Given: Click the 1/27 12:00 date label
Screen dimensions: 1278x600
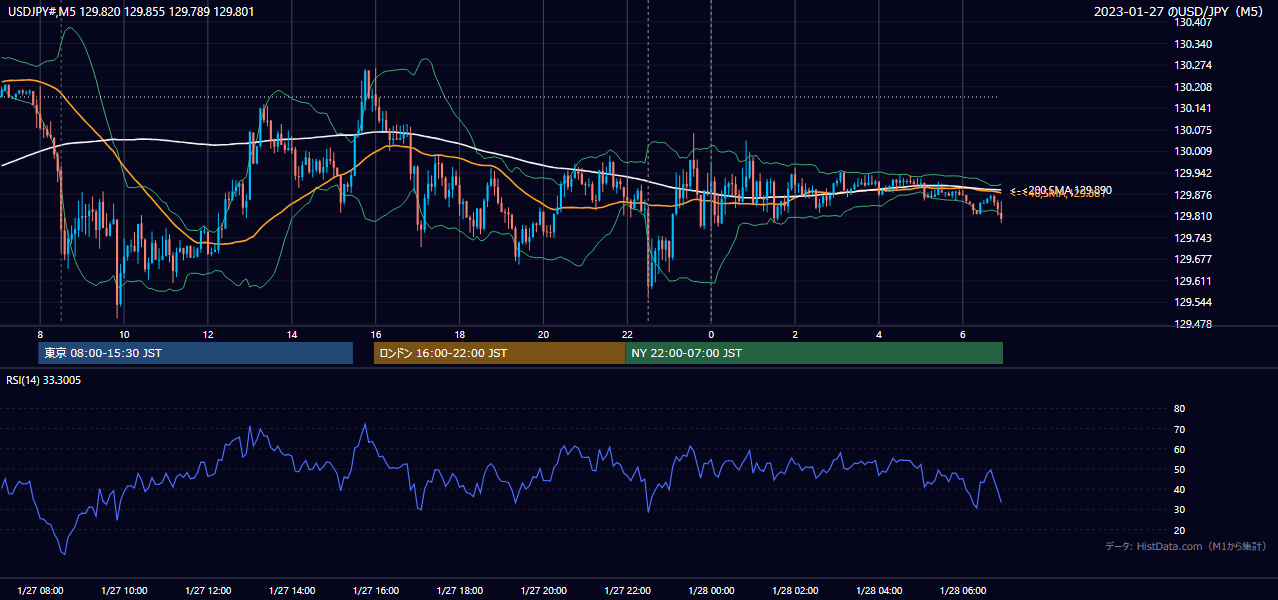Looking at the screenshot, I should click(208, 590).
